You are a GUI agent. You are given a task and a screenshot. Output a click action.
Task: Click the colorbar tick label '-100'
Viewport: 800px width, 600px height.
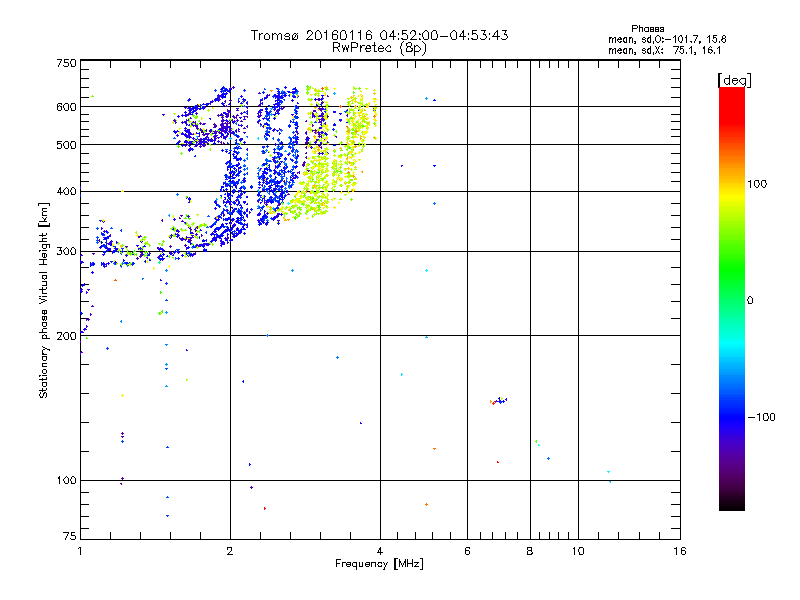[x=761, y=417]
